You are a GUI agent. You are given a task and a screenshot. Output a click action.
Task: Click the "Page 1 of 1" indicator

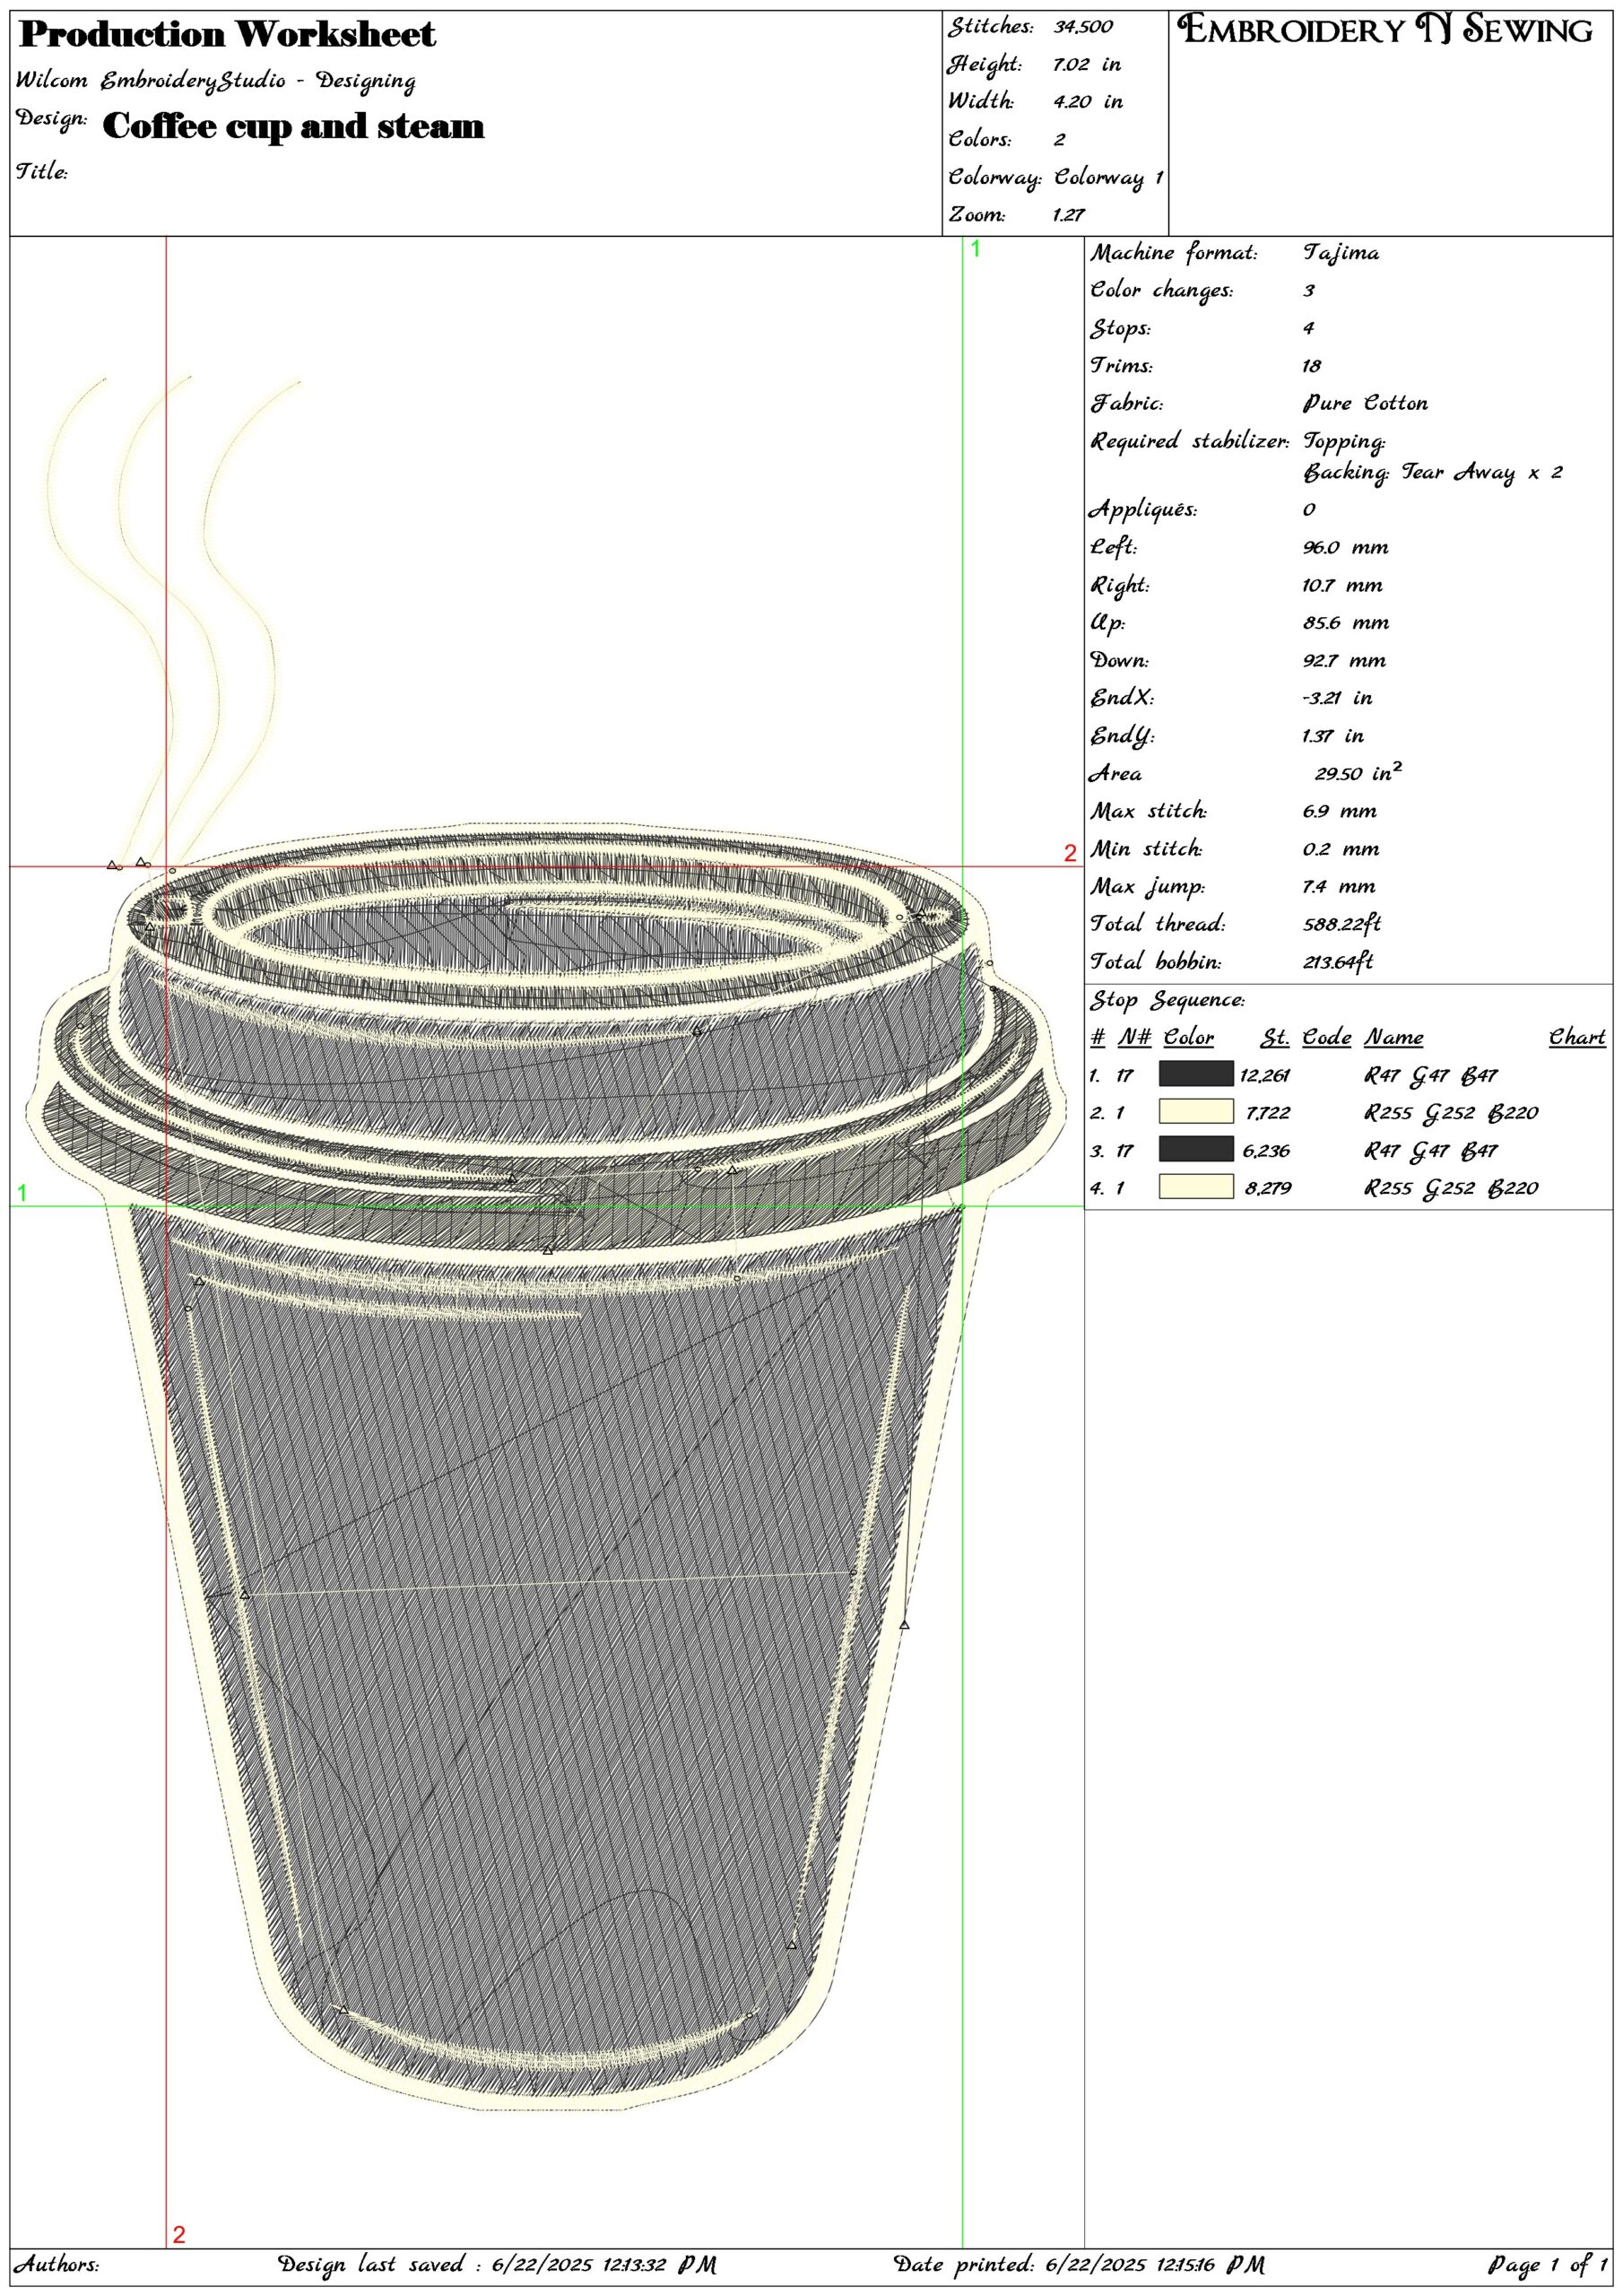point(1548,2264)
